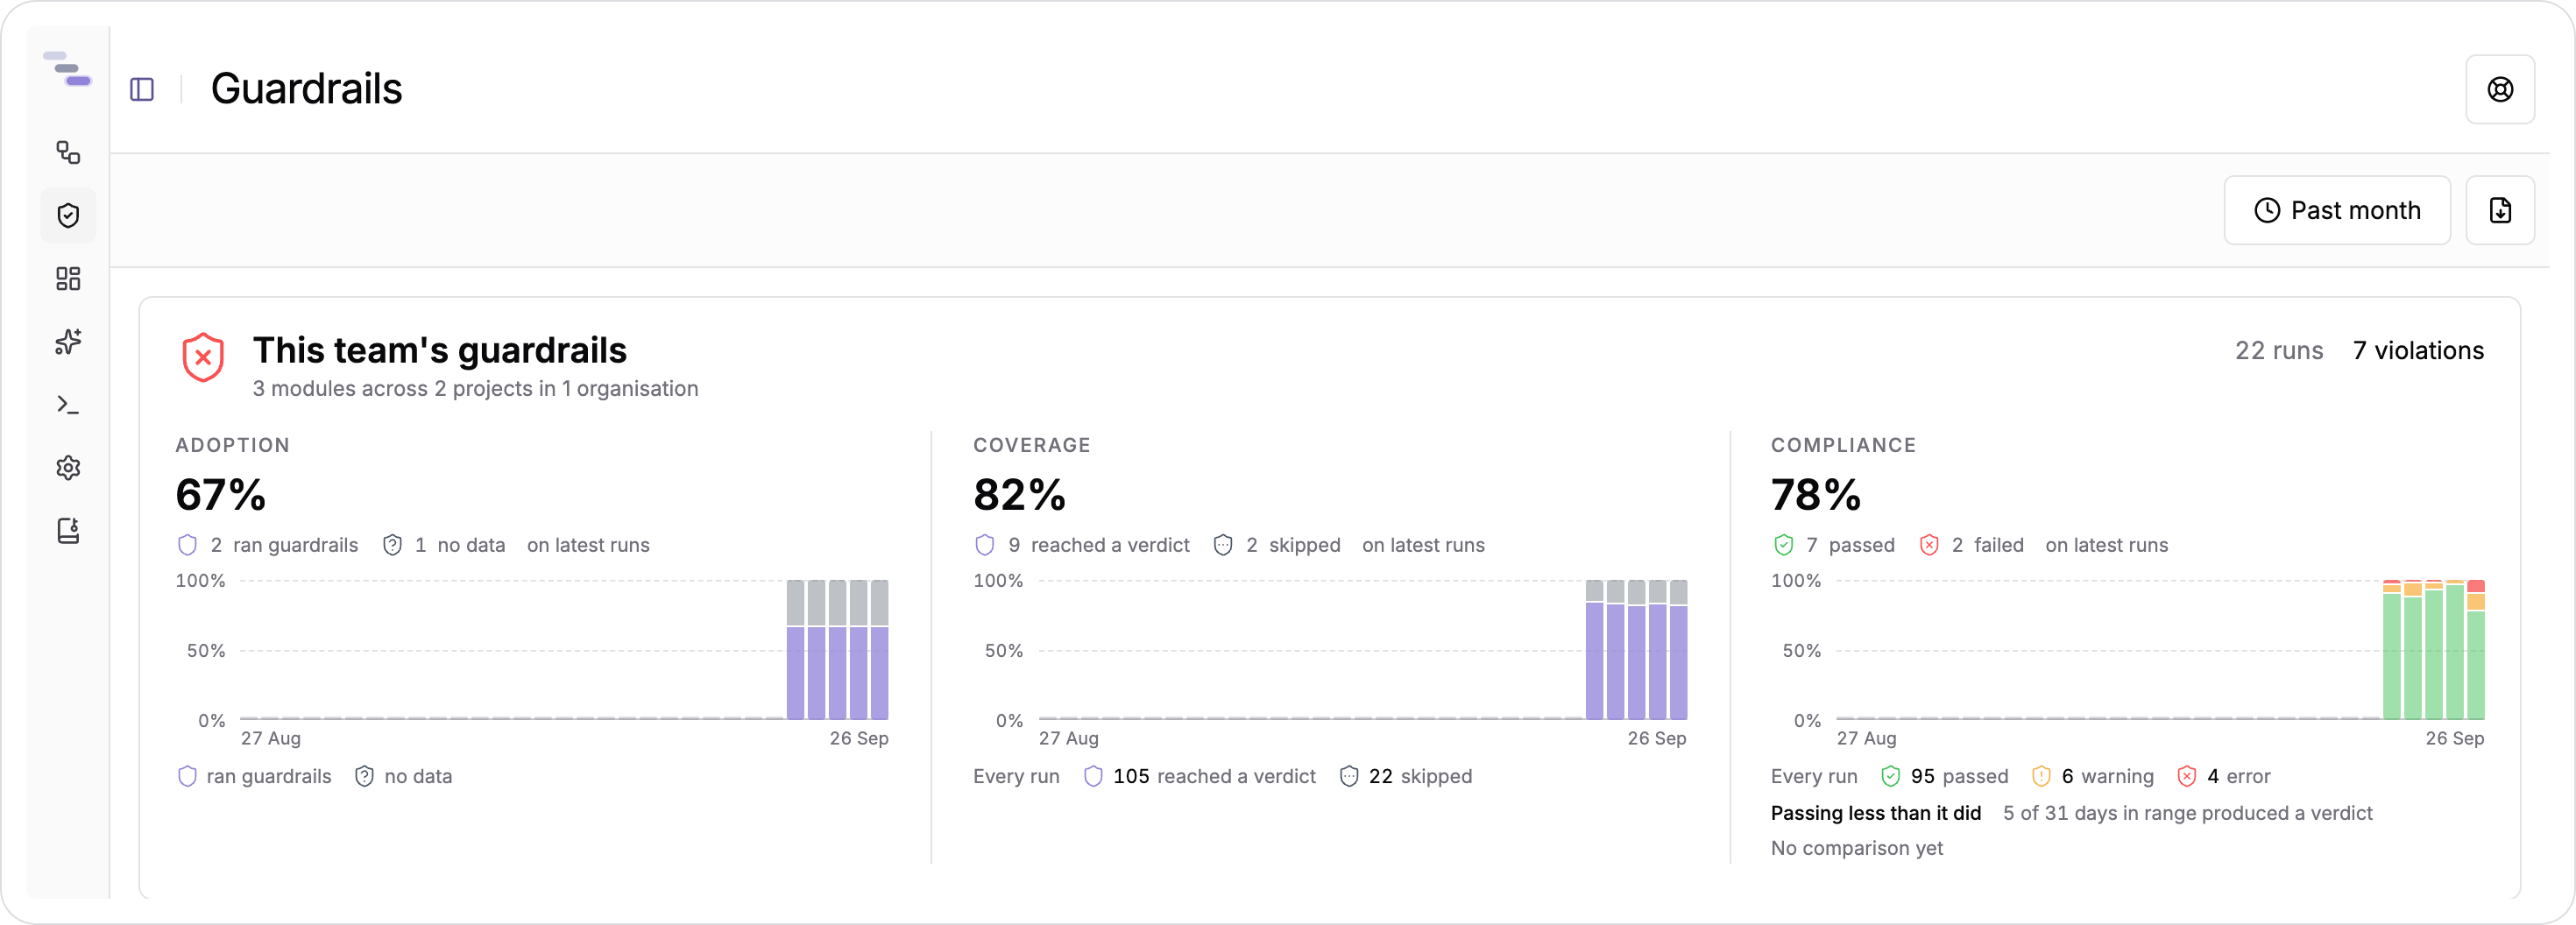This screenshot has width=2576, height=925.
Task: Click the last bar in Compliance chart
Action: pyautogui.click(x=2476, y=650)
